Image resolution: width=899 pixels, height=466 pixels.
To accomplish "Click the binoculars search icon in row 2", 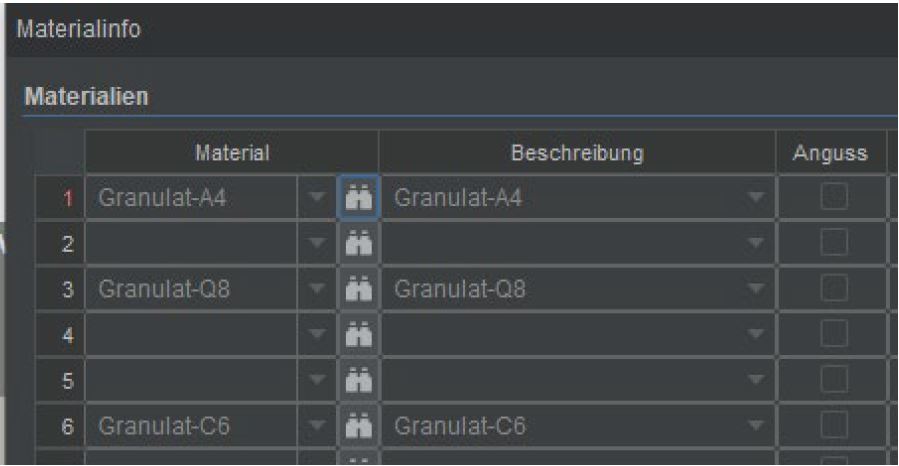I will (x=358, y=244).
